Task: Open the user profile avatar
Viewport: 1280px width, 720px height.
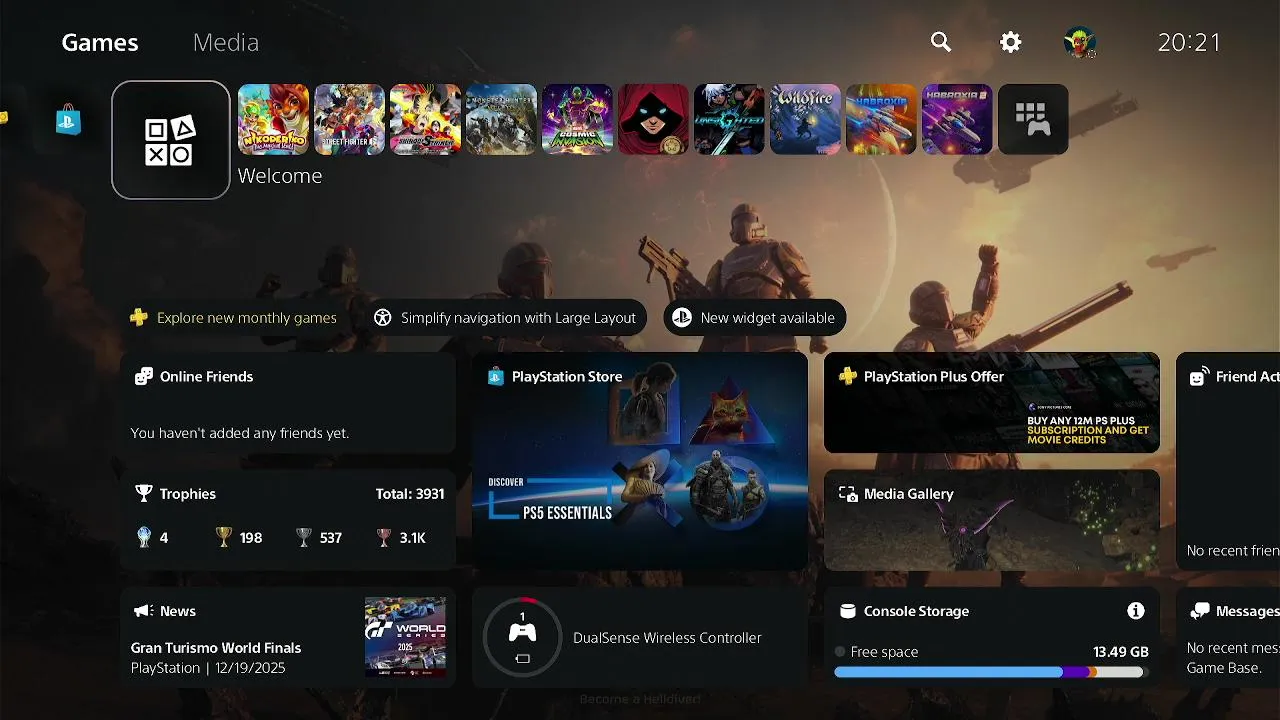Action: click(x=1080, y=42)
